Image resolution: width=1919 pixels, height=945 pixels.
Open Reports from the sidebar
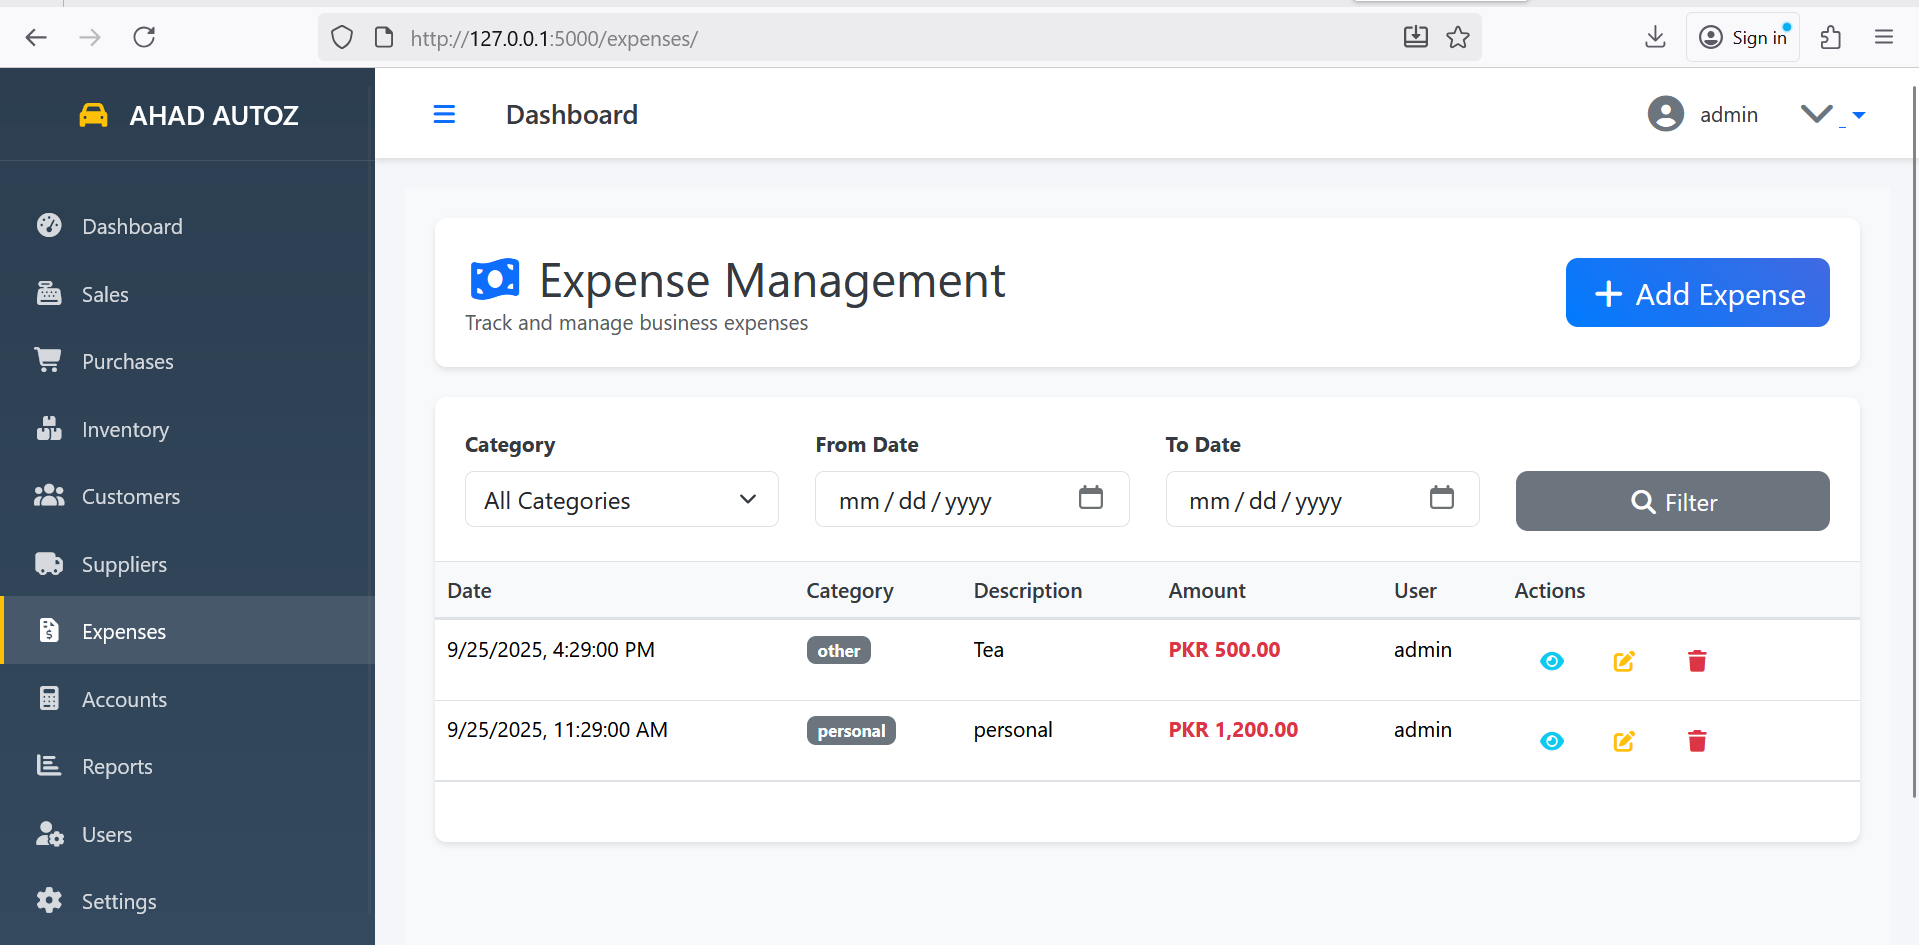pyautogui.click(x=117, y=767)
